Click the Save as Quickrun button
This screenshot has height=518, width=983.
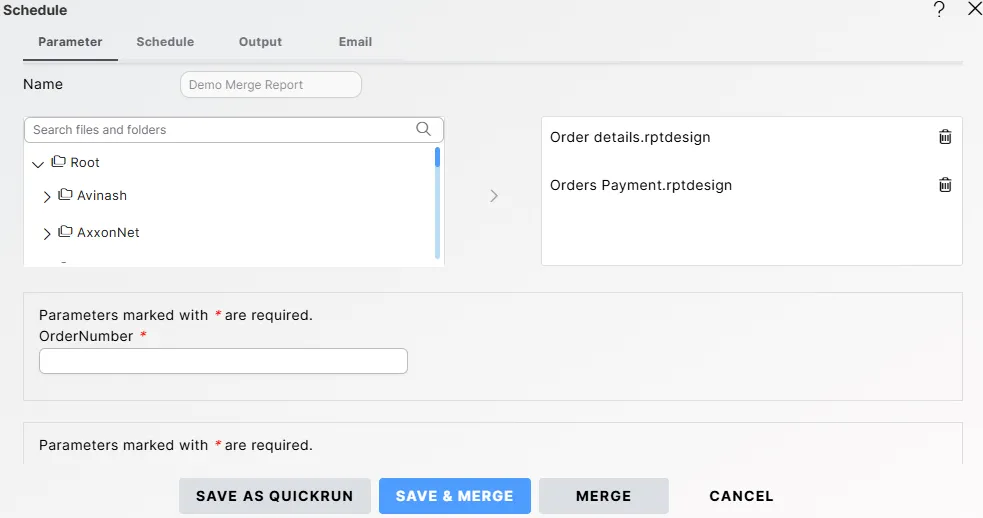coord(274,496)
